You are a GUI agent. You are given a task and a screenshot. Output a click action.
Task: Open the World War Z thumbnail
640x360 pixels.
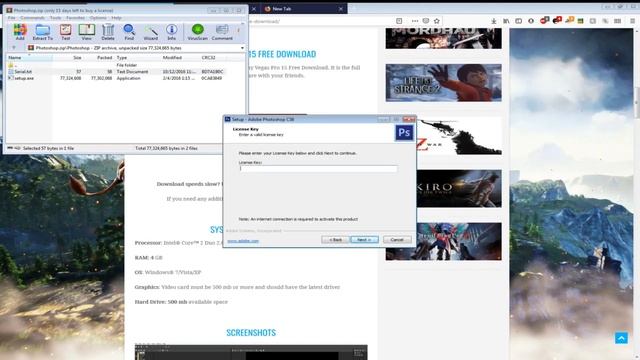[459, 136]
